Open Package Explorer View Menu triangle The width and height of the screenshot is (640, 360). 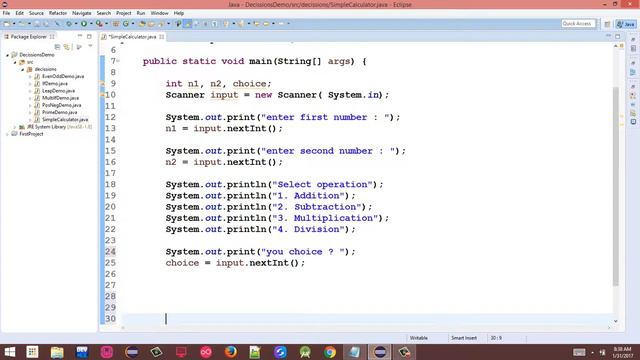click(x=90, y=46)
